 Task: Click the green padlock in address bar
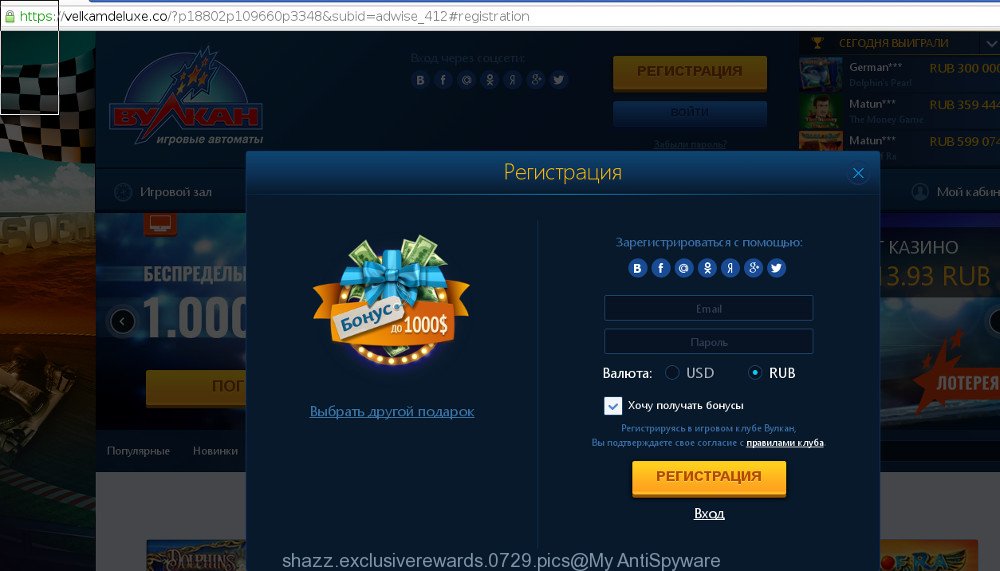pos(10,16)
